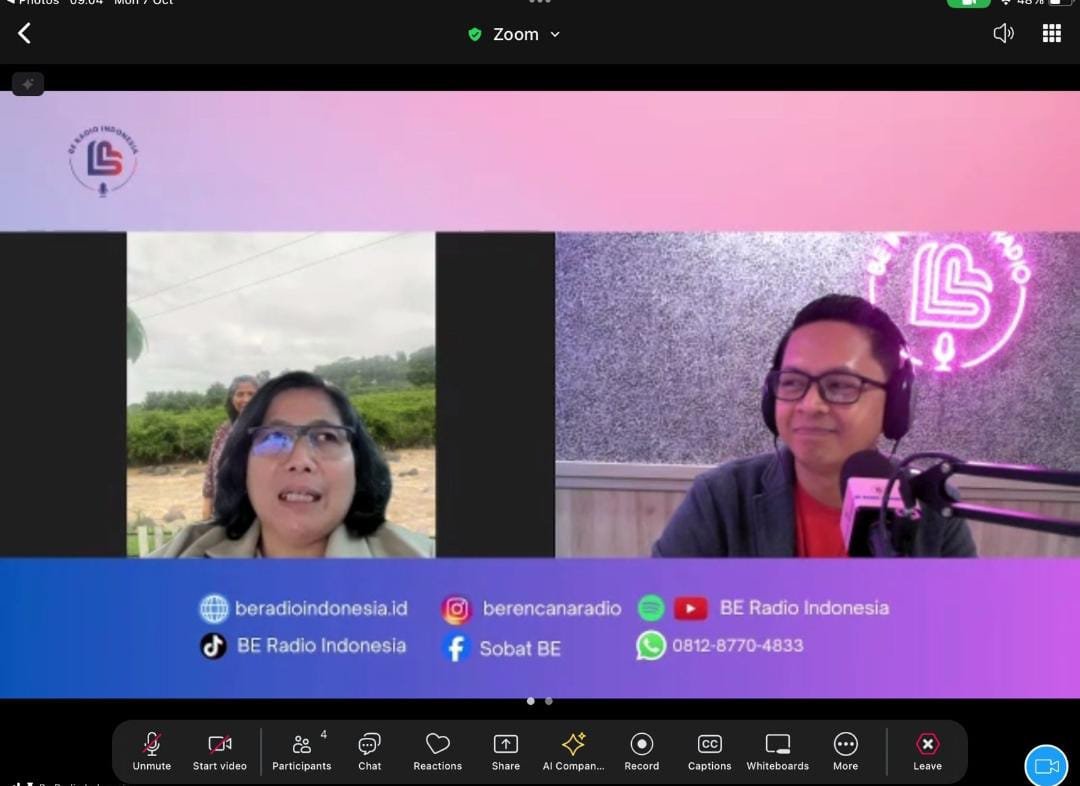The height and width of the screenshot is (786, 1080).
Task: Unmute the microphone
Action: (152, 751)
